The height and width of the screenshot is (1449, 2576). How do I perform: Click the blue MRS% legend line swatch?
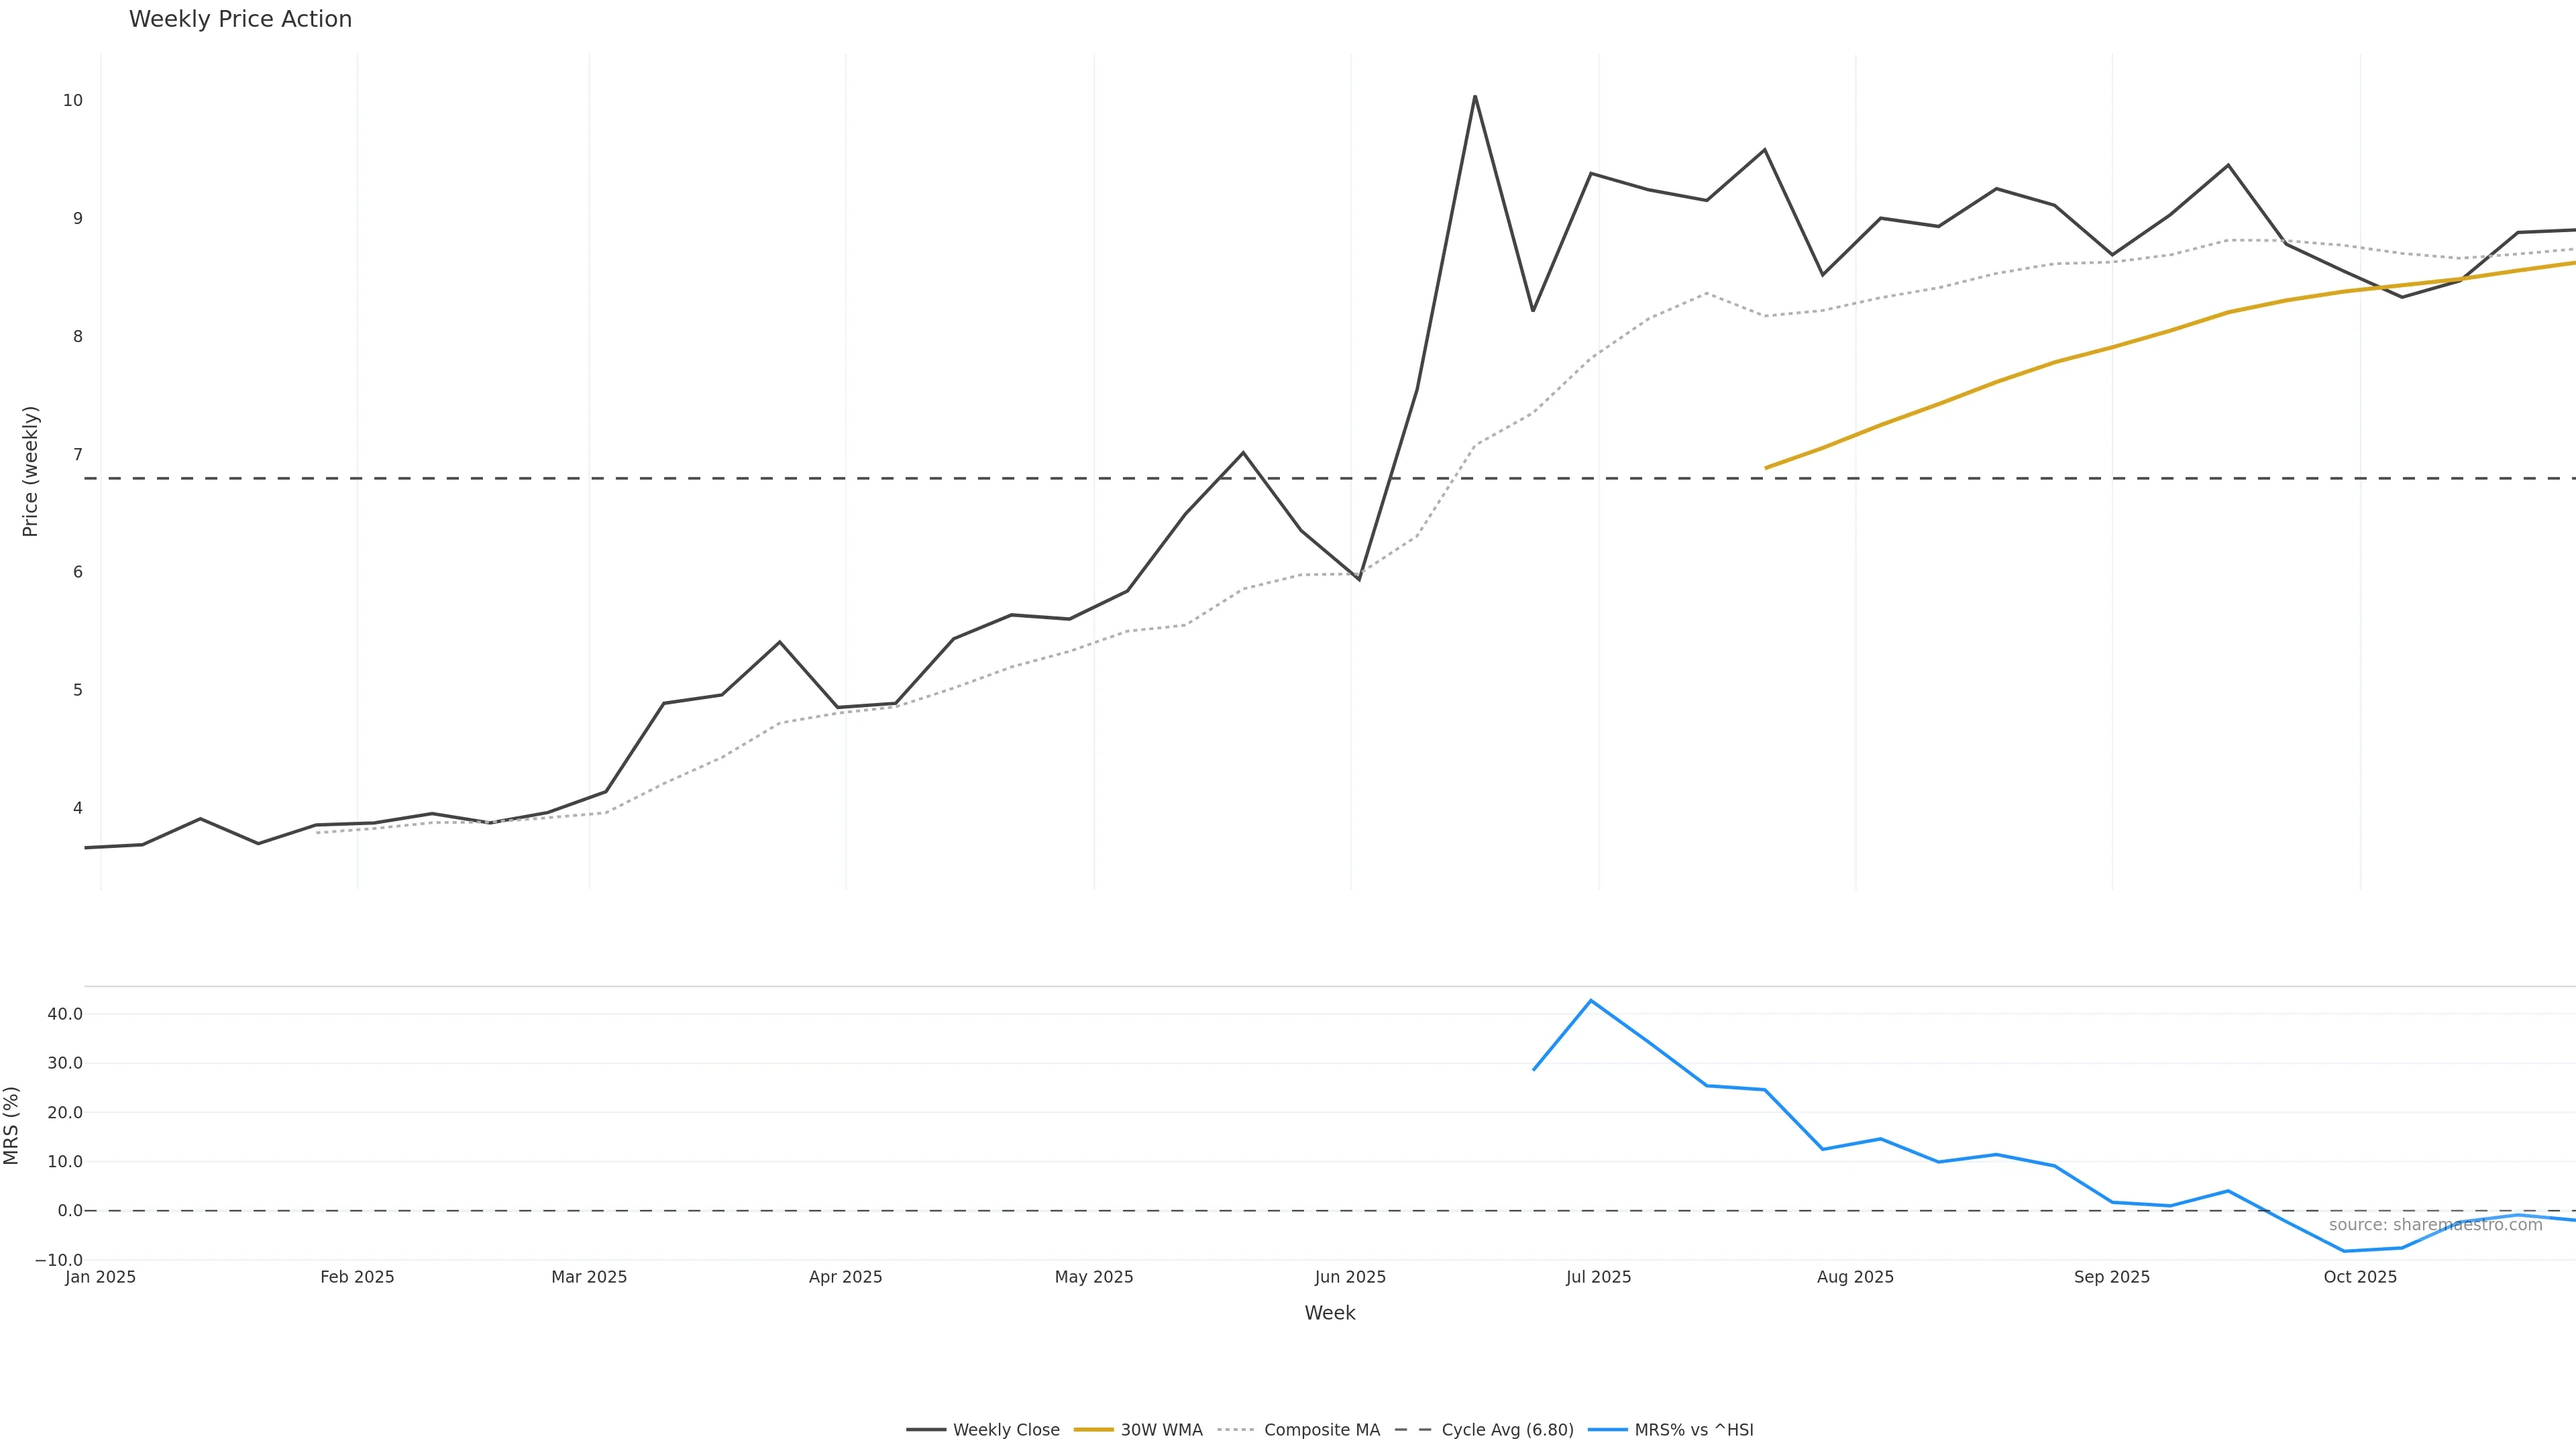[1607, 1430]
